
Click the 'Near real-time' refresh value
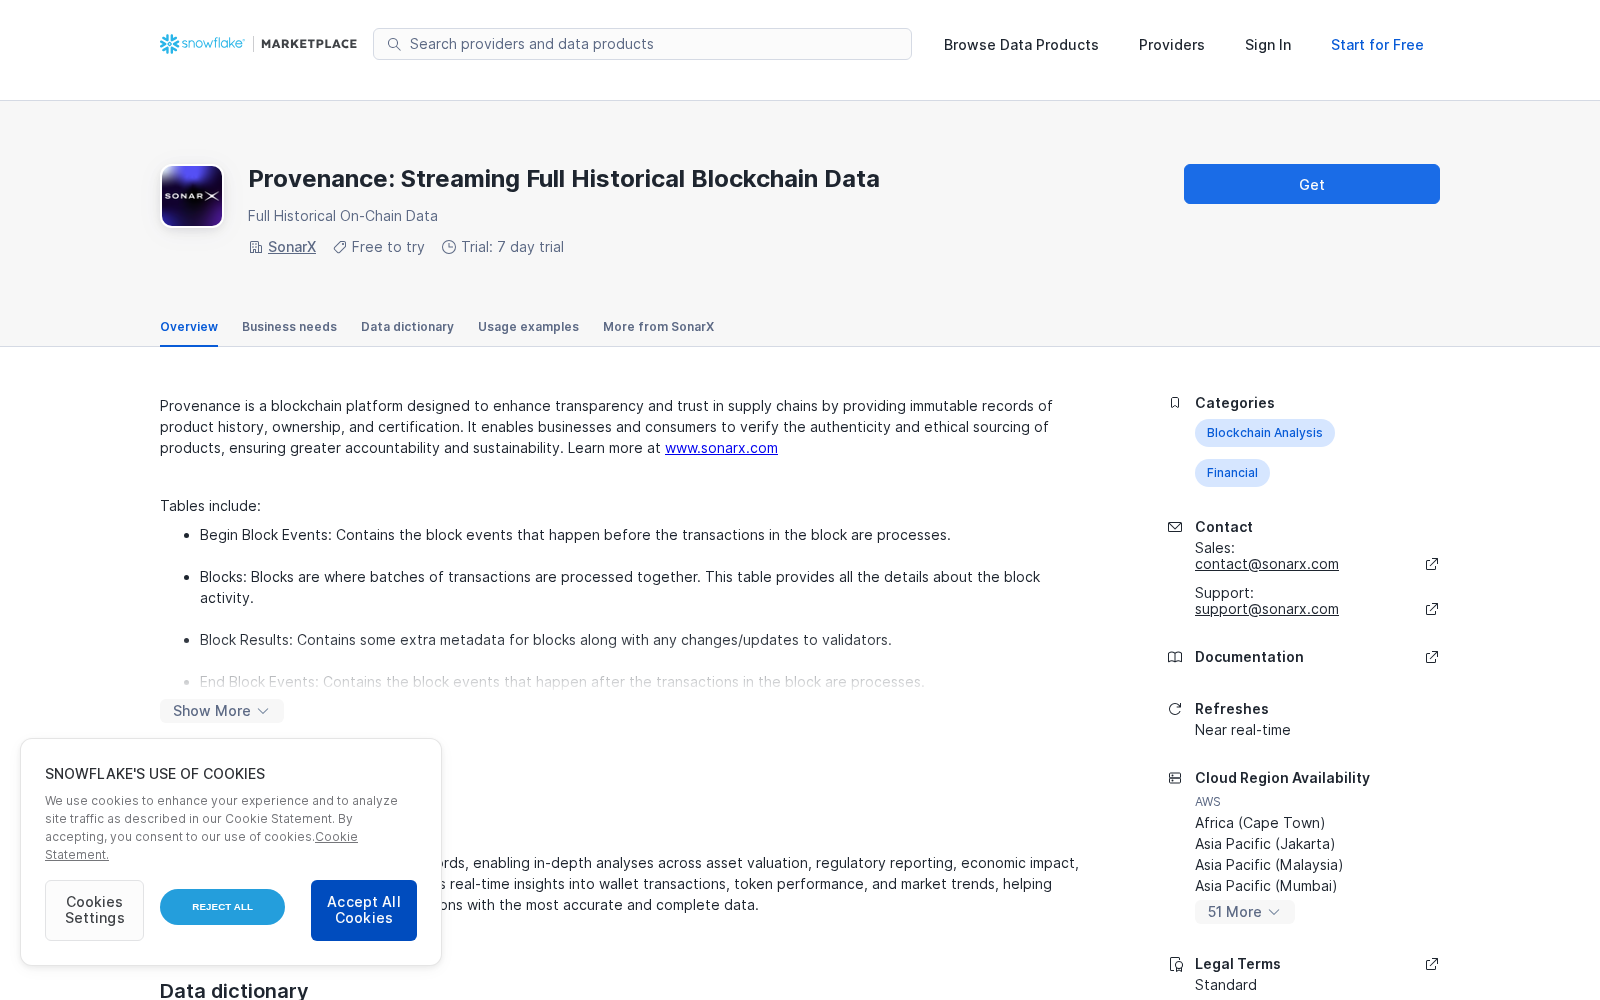point(1243,730)
